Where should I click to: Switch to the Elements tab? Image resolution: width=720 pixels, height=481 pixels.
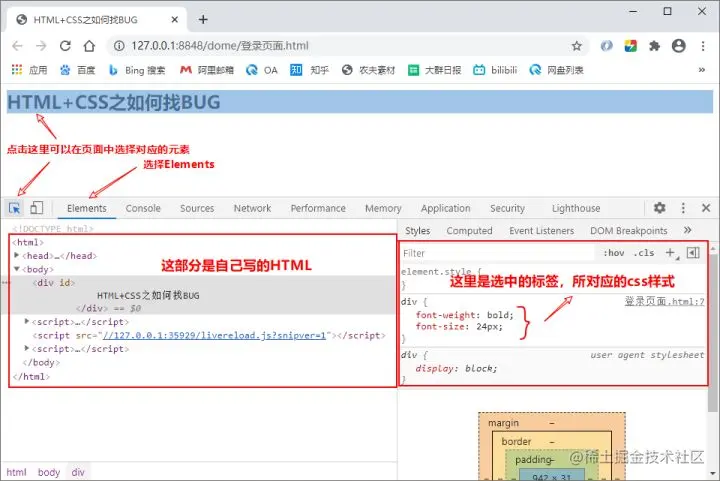click(86, 208)
